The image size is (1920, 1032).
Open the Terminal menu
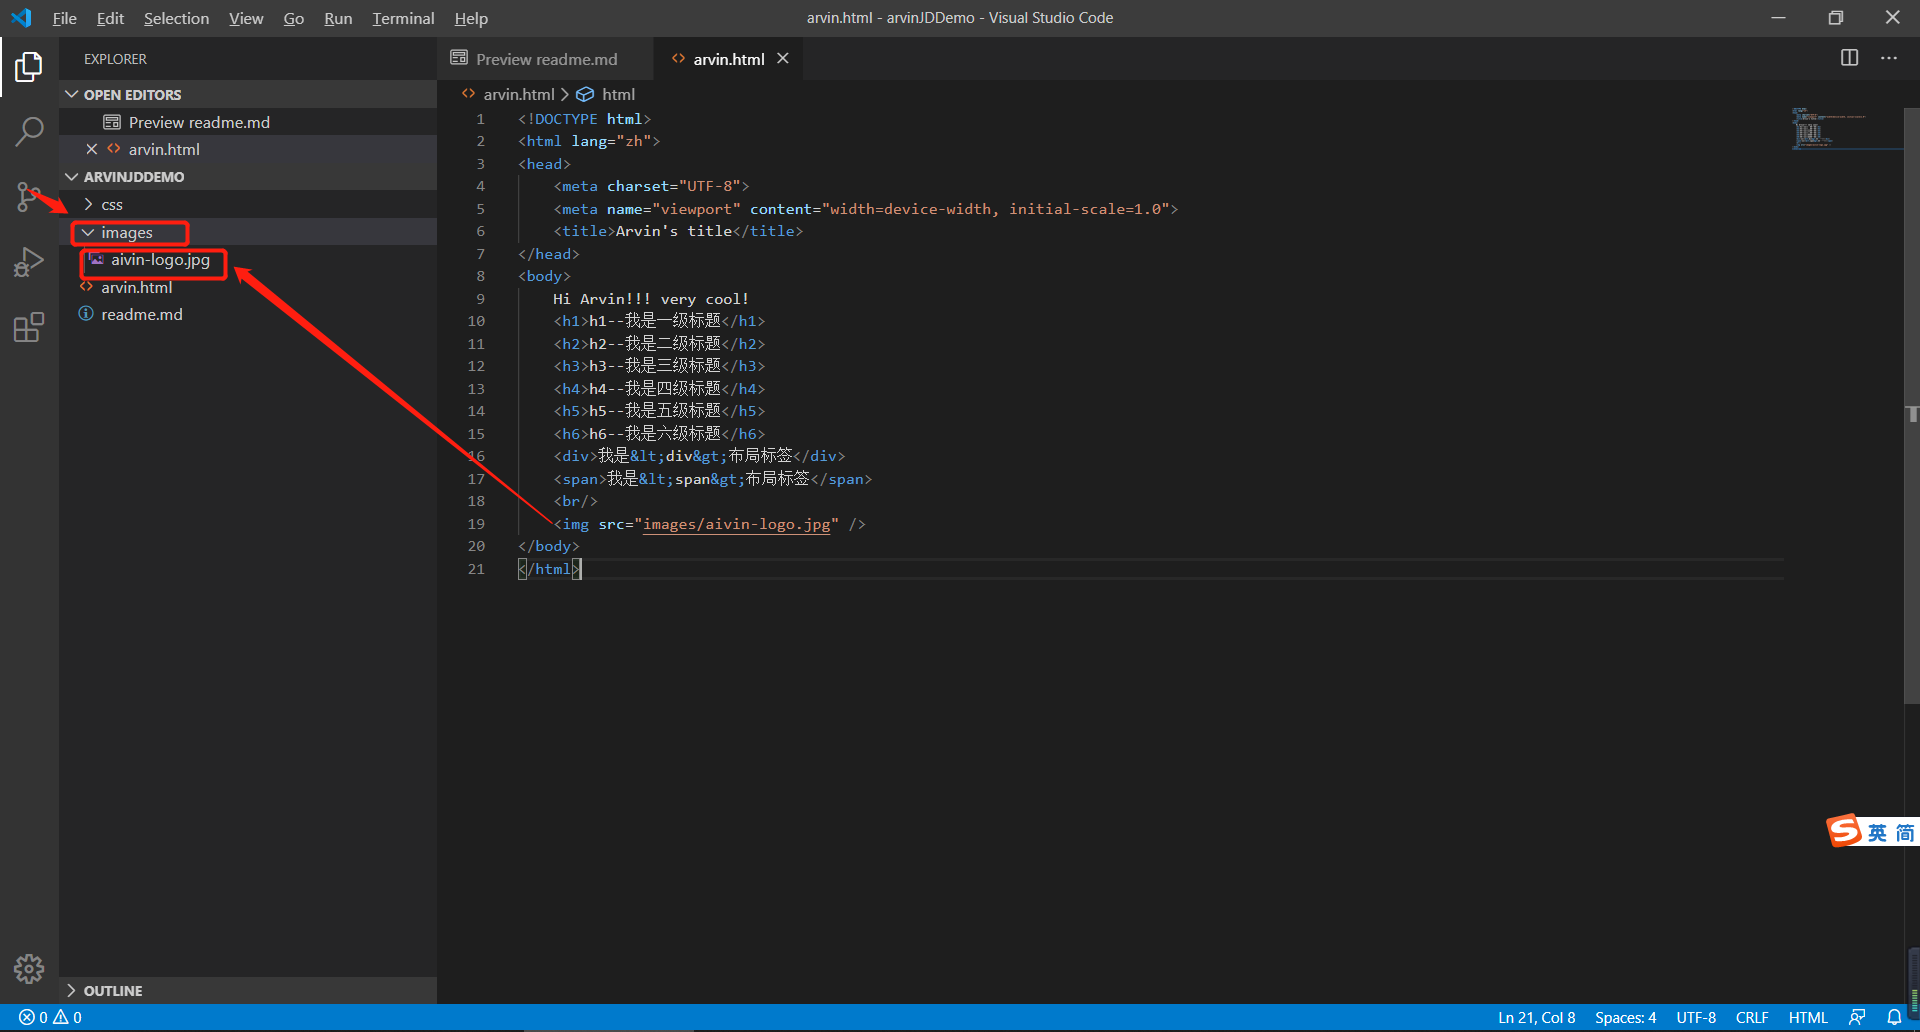click(x=403, y=18)
